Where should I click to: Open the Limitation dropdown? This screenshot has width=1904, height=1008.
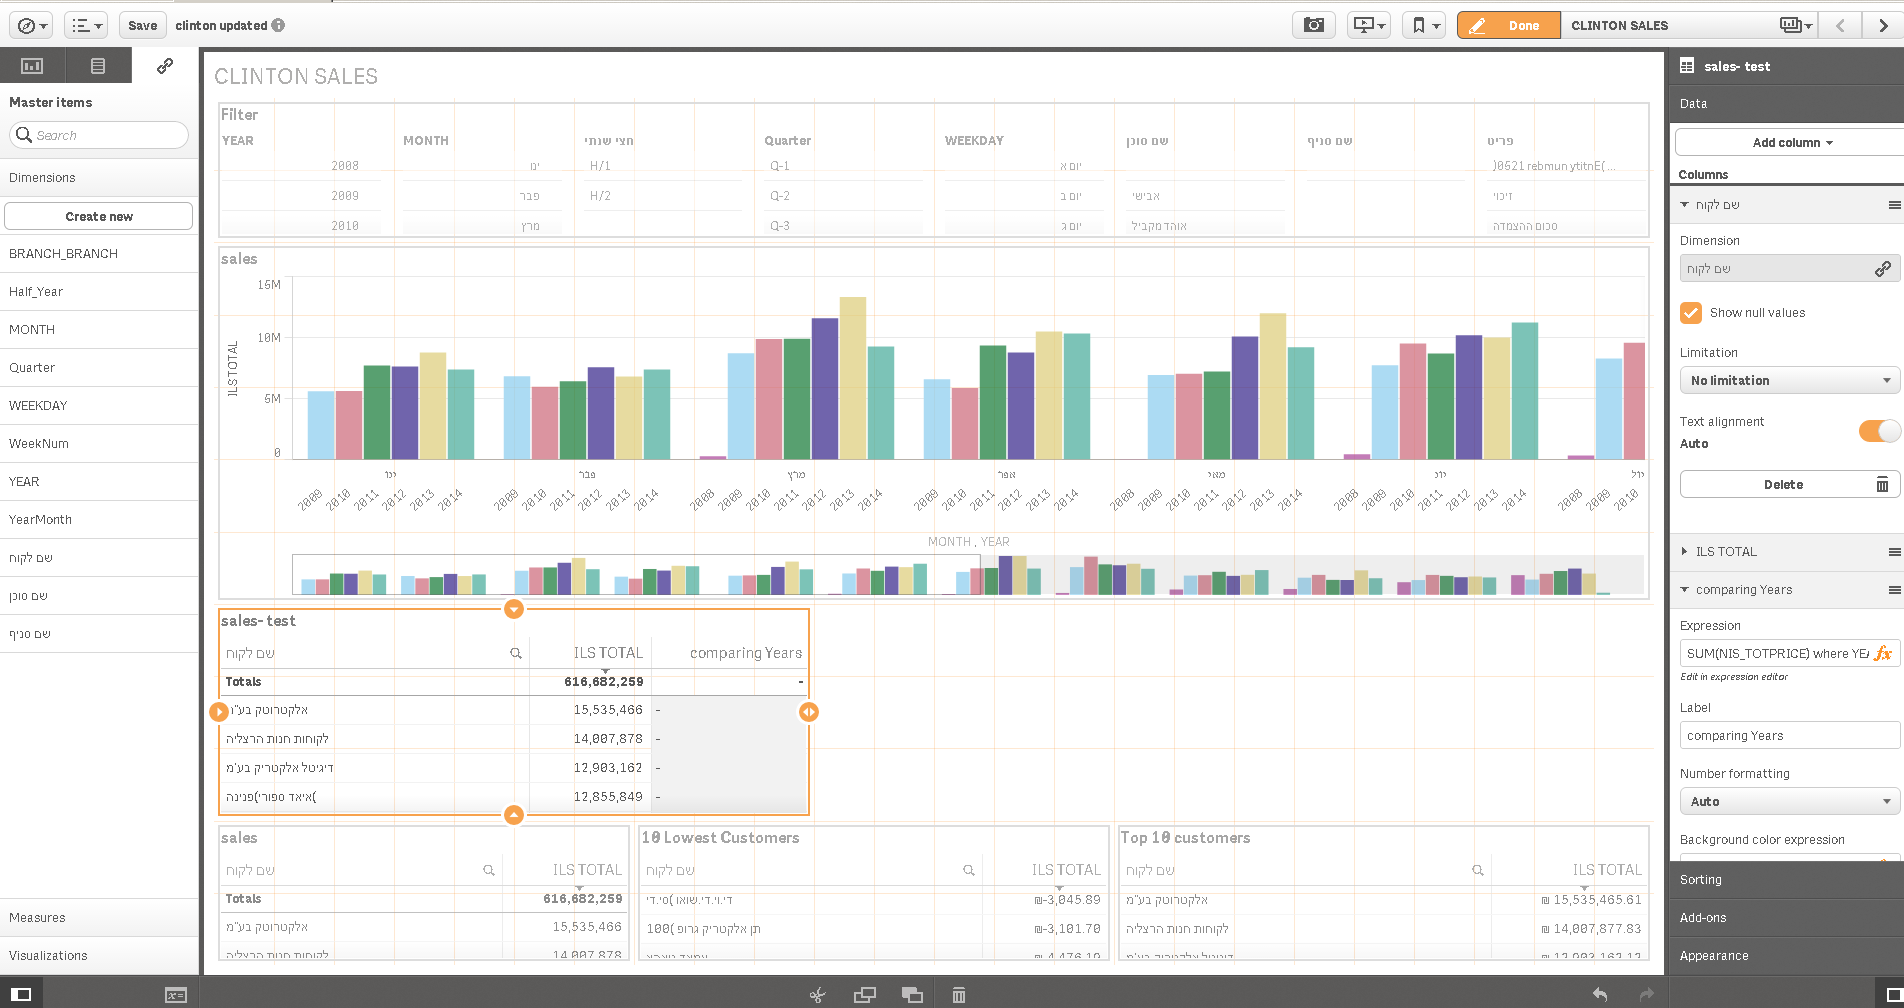point(1789,380)
